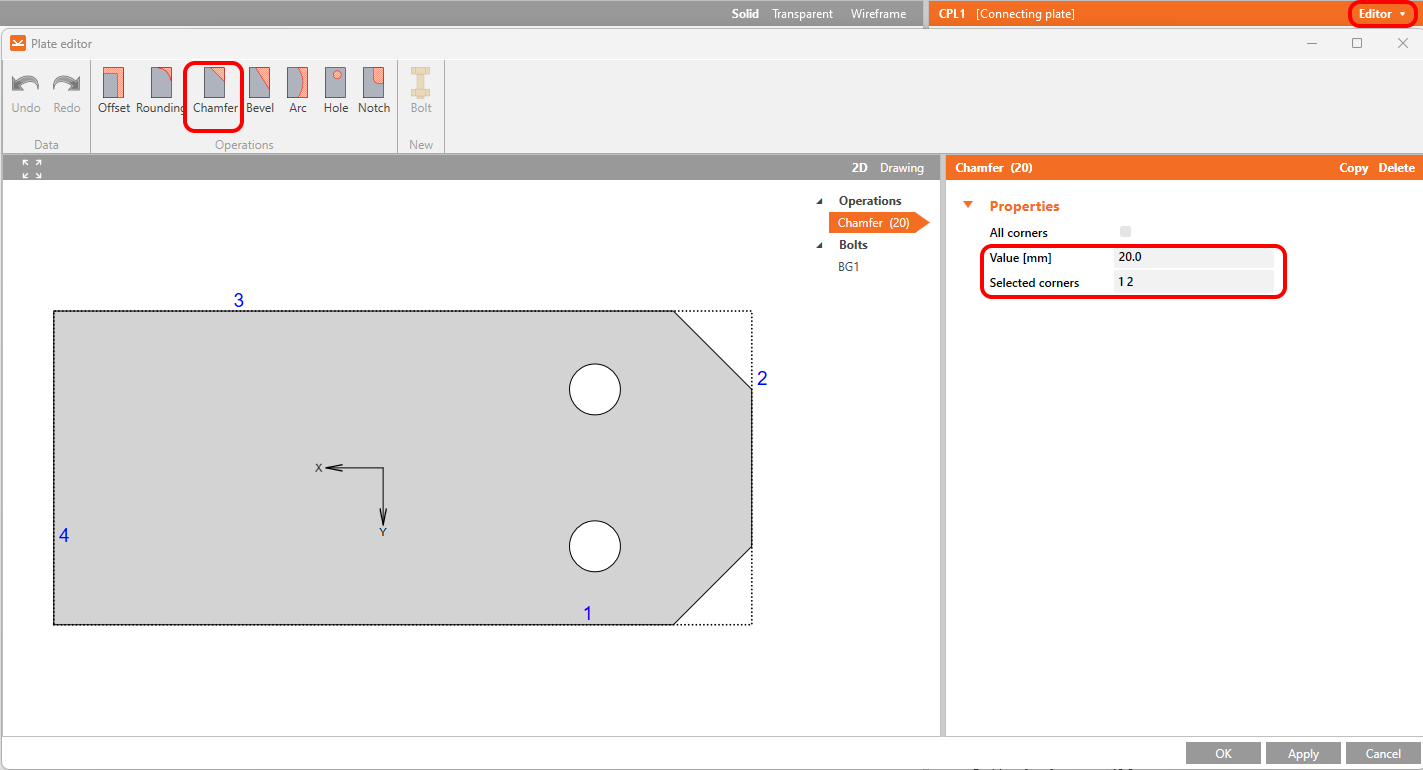Switch to Wireframe display mode

pyautogui.click(x=878, y=14)
